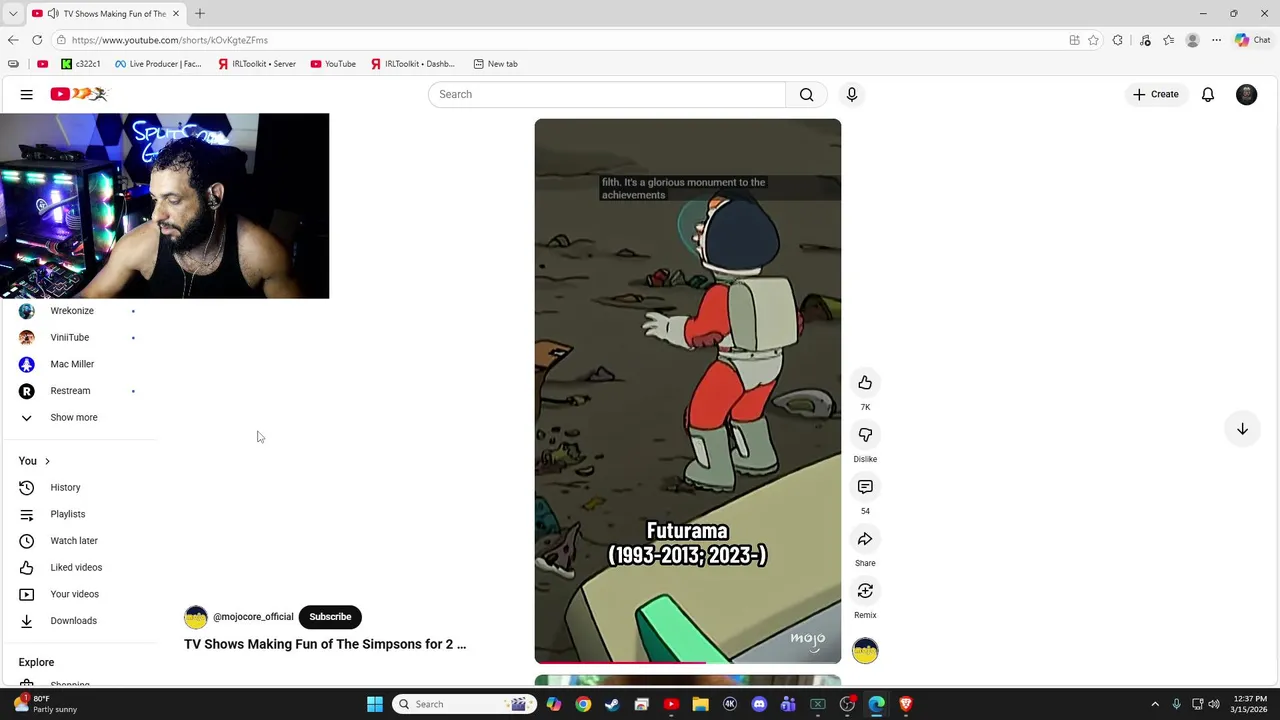This screenshot has height=720, width=1280.
Task: Open Liked videos in the sidebar
Action: (78, 567)
